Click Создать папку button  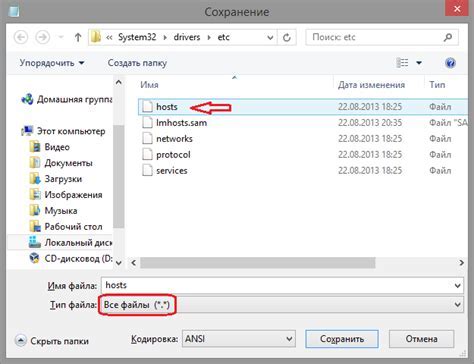[x=137, y=63]
